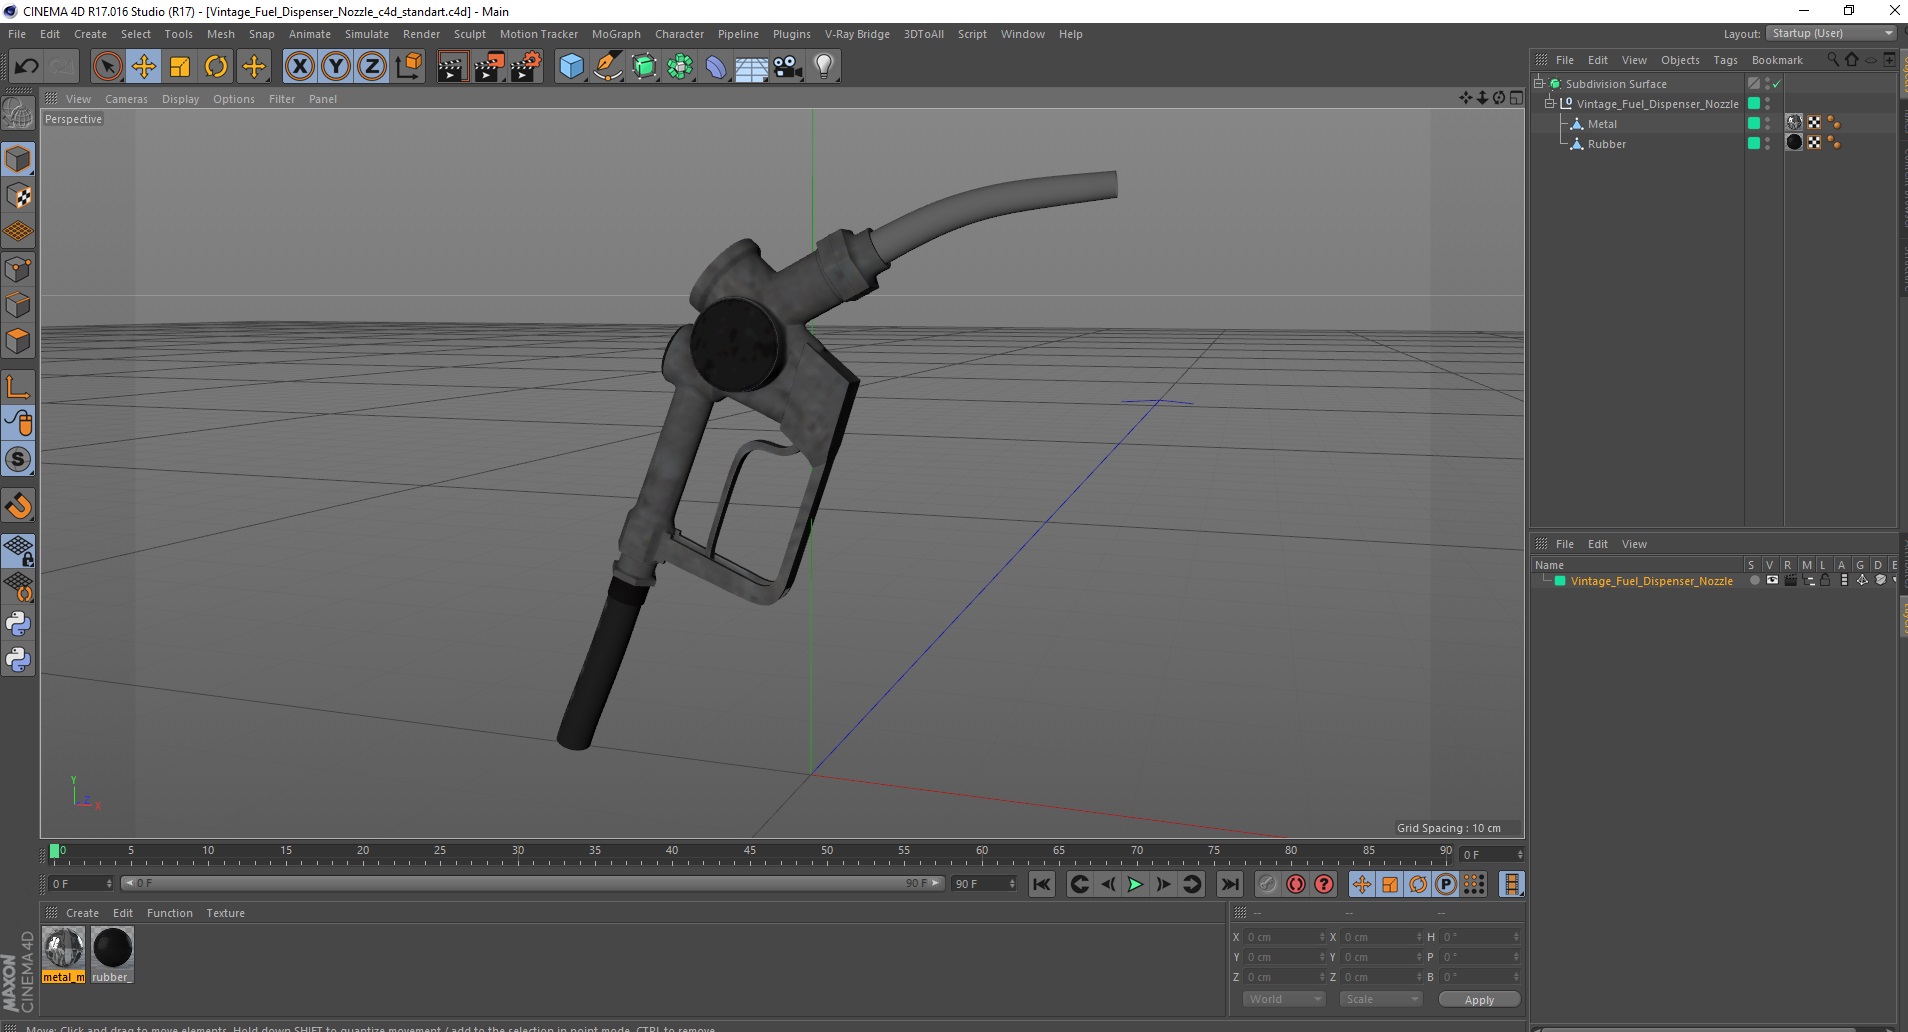Screen dimensions: 1908x1032
Task: Switch to Points mode
Action: [x=18, y=269]
